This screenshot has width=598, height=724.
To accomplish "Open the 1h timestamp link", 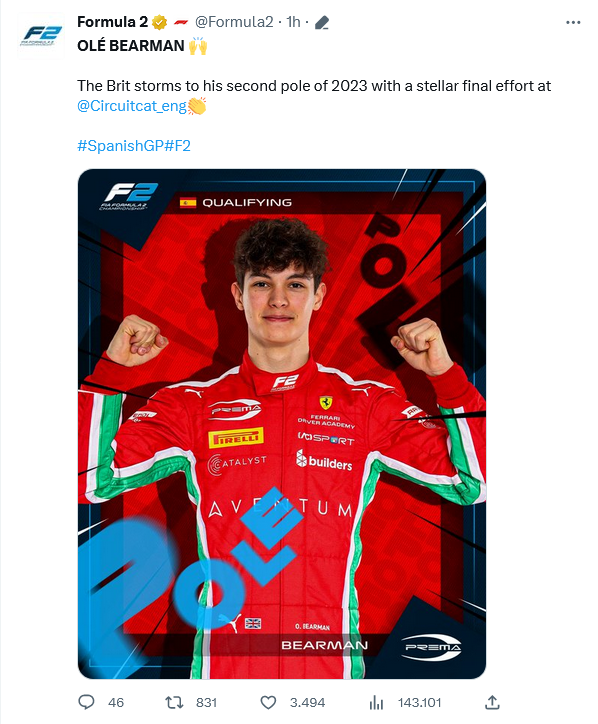I will [x=293, y=22].
